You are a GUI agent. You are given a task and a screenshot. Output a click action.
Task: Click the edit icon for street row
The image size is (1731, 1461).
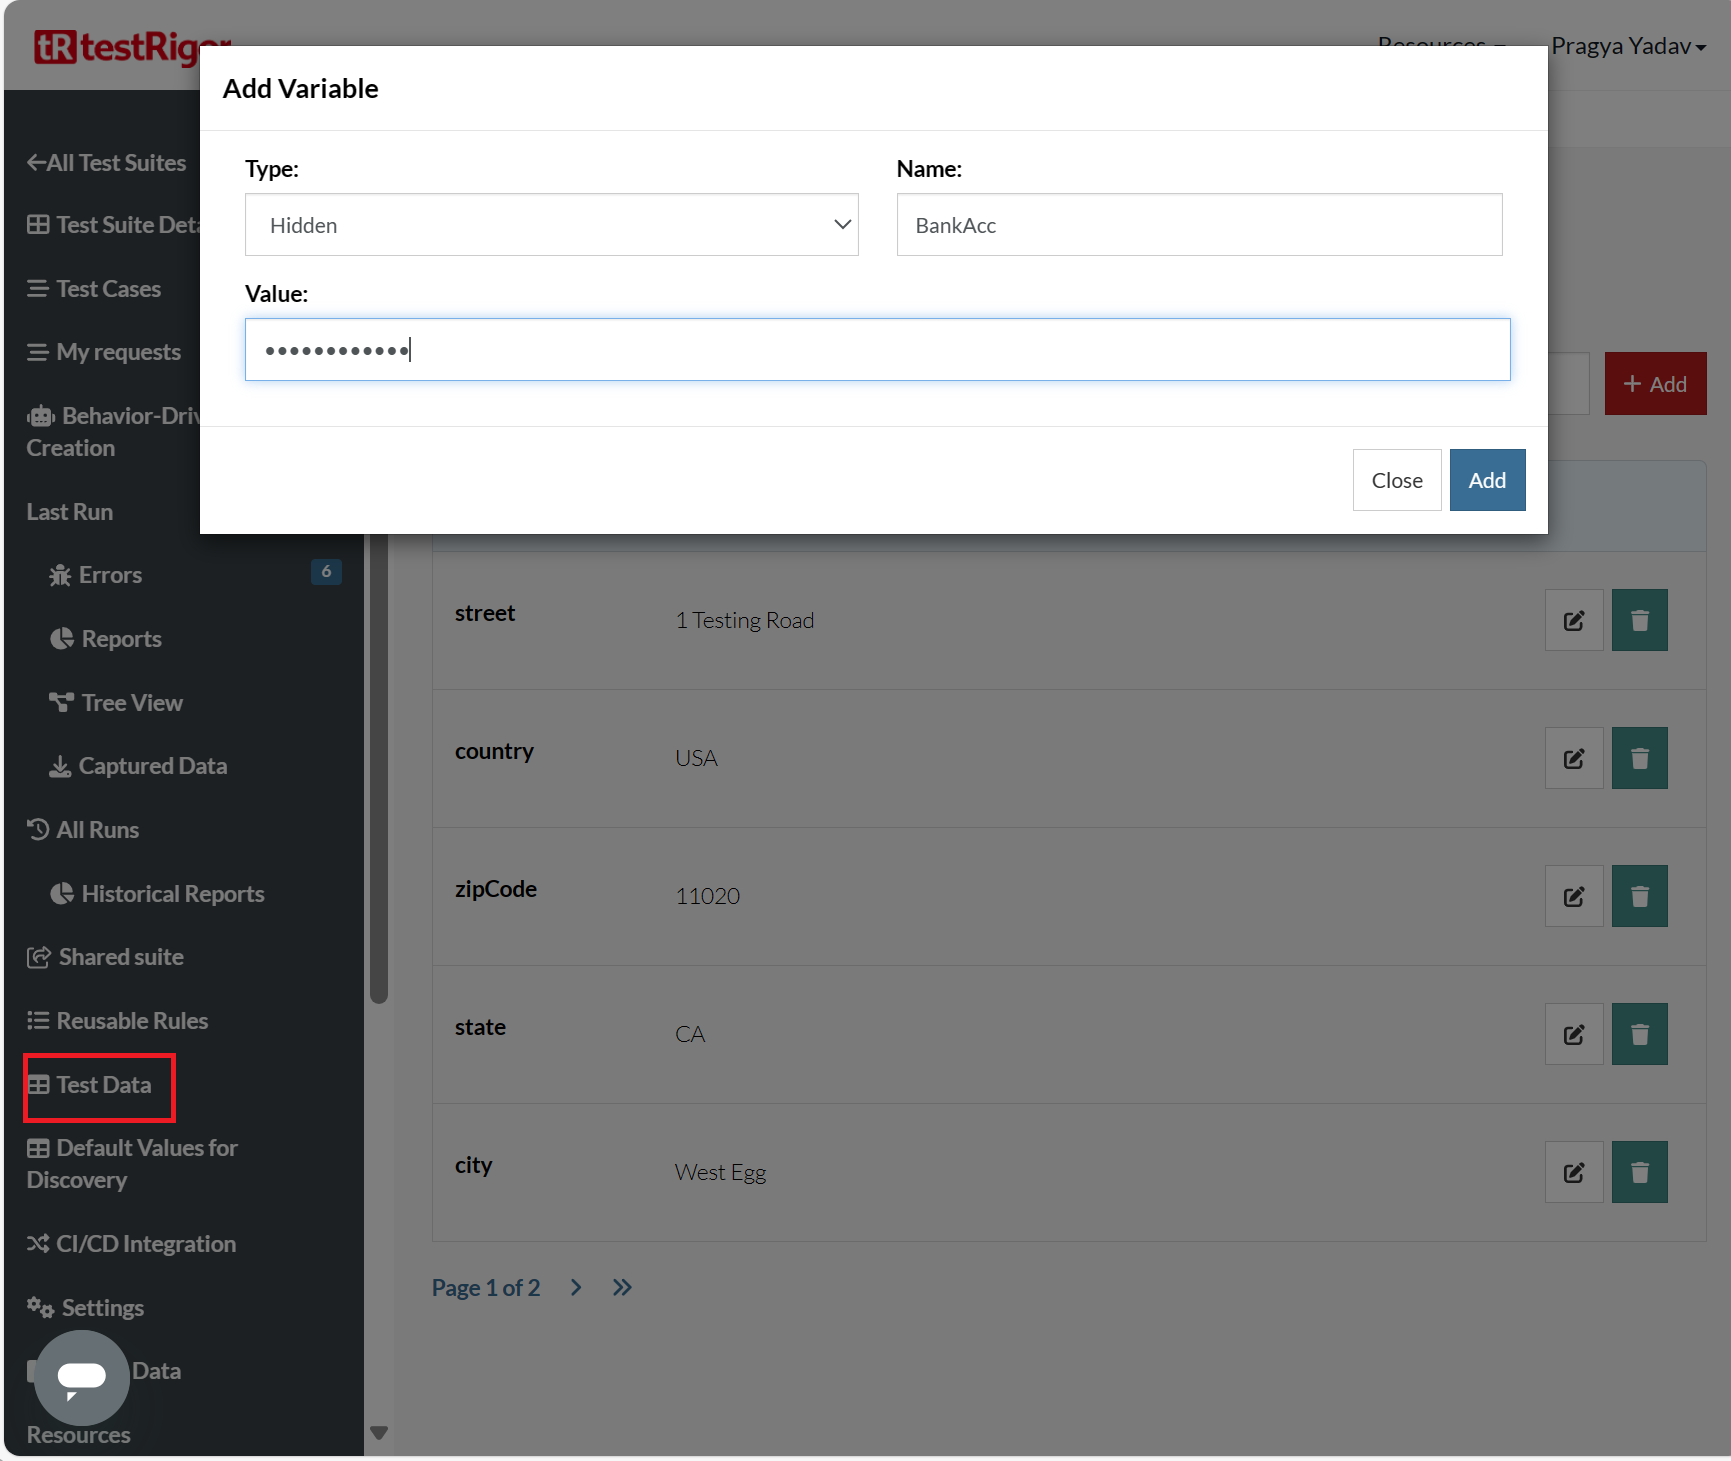click(x=1573, y=620)
